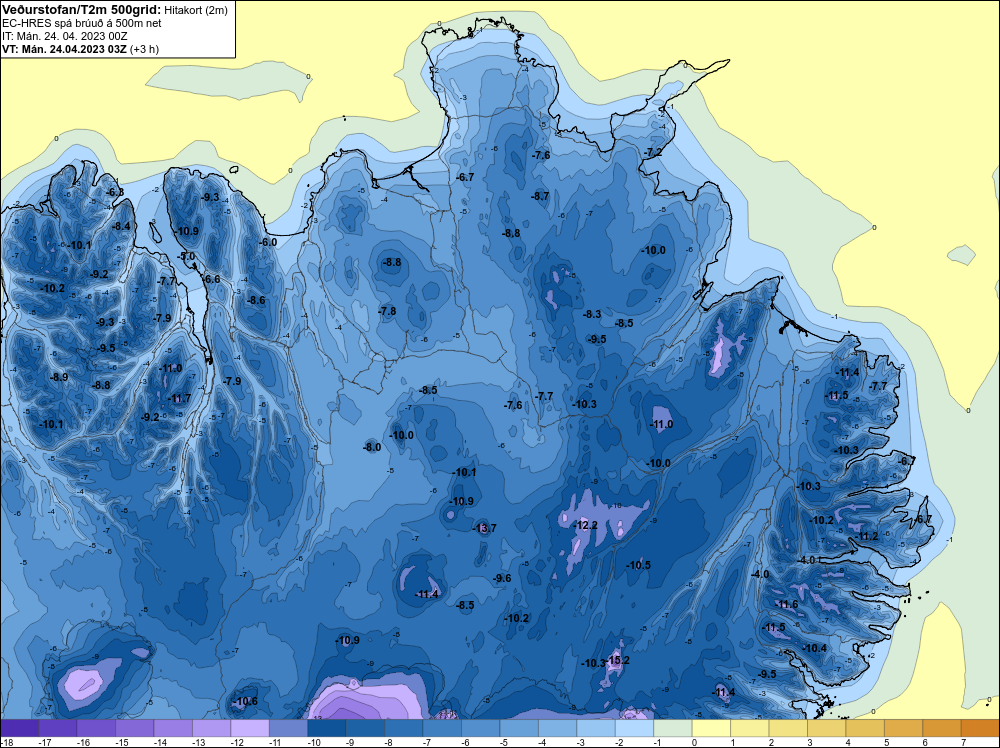Click the darkest purple legend swatch labeled -18
The image size is (1000, 748).
[x=20, y=728]
